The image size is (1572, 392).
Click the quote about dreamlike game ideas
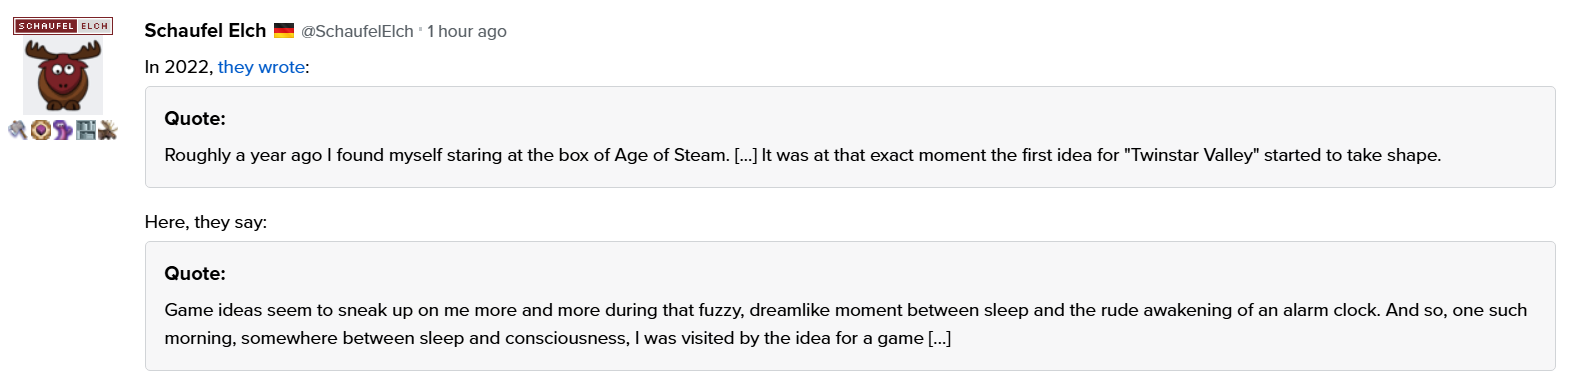(846, 324)
